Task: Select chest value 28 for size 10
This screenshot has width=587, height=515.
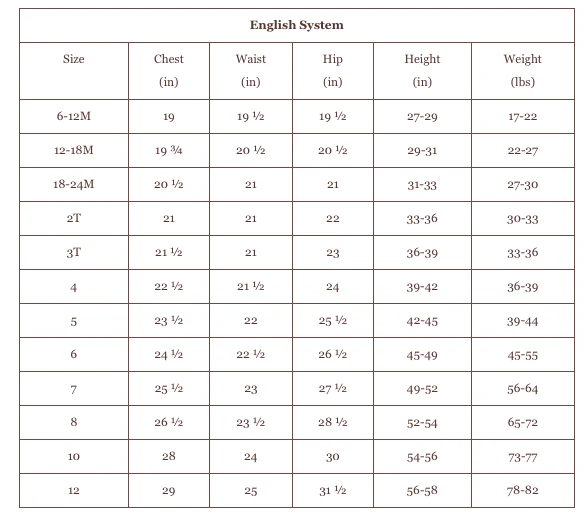Action: click(x=168, y=456)
